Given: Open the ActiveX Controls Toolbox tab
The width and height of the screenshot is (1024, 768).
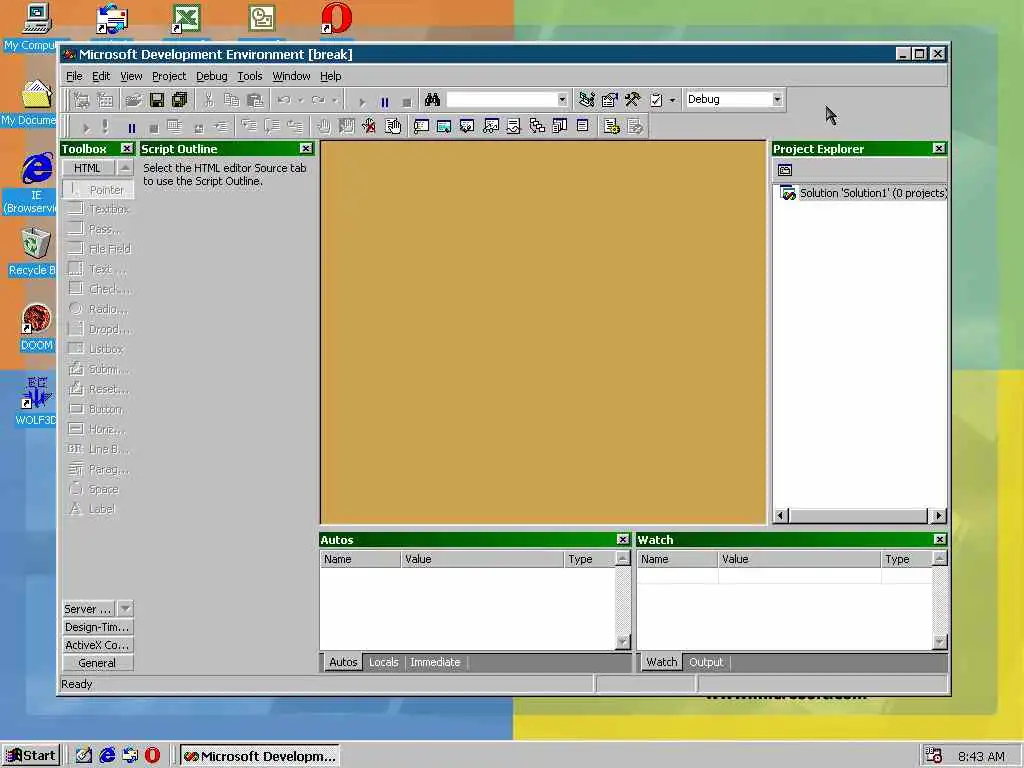Looking at the screenshot, I should pos(97,645).
